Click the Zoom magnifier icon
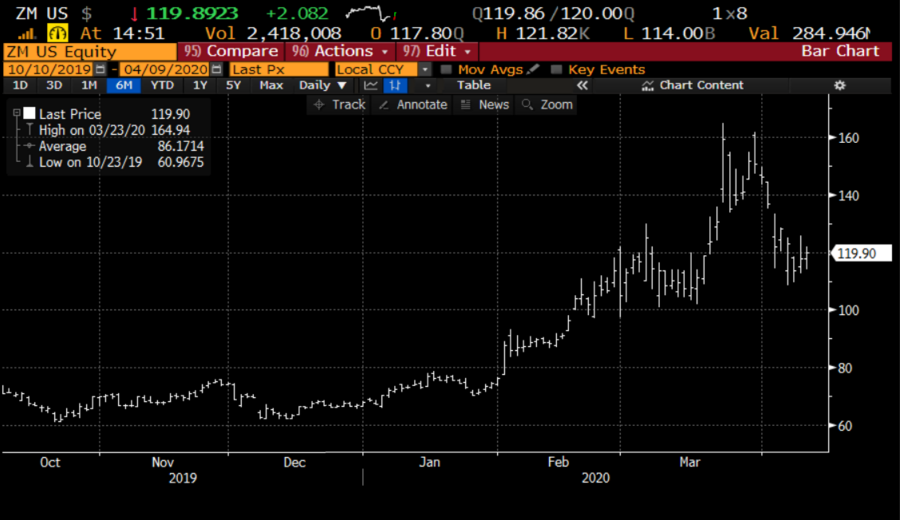 coord(527,105)
